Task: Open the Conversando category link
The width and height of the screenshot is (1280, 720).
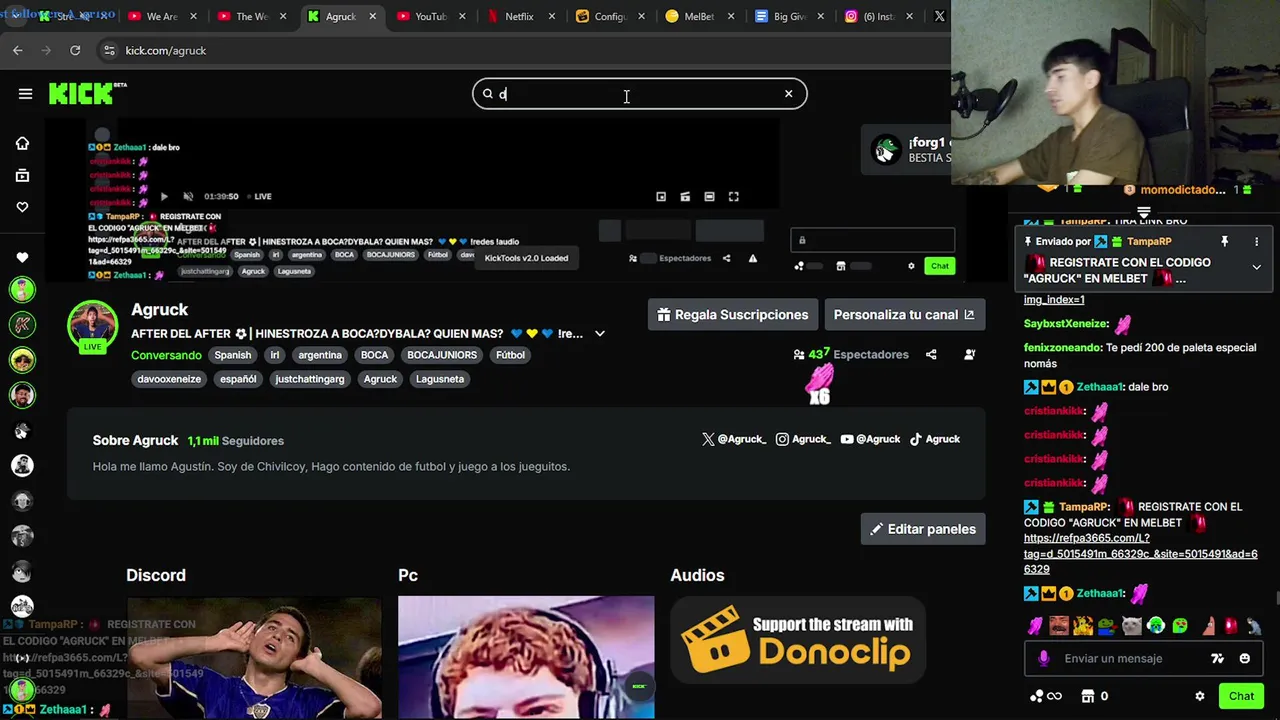Action: tap(166, 355)
